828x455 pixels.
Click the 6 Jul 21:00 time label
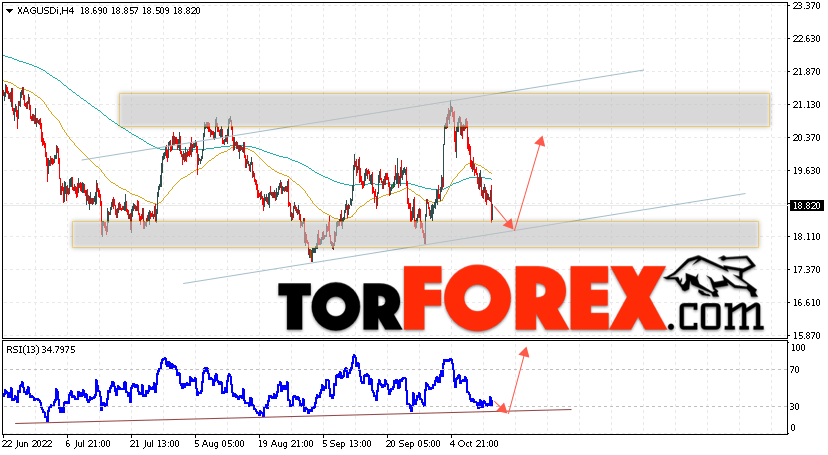pyautogui.click(x=88, y=443)
